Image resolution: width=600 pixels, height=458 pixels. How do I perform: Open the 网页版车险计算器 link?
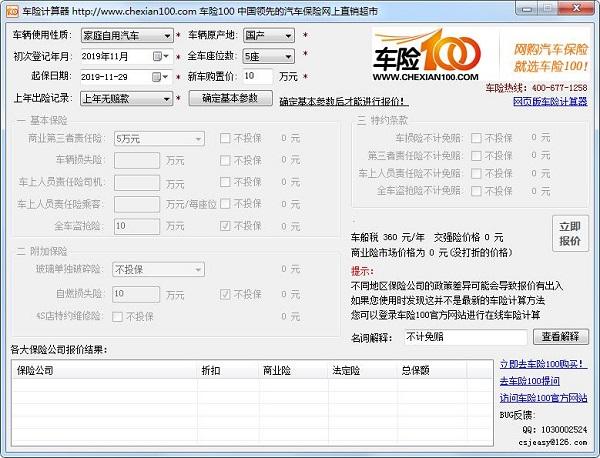[550, 101]
